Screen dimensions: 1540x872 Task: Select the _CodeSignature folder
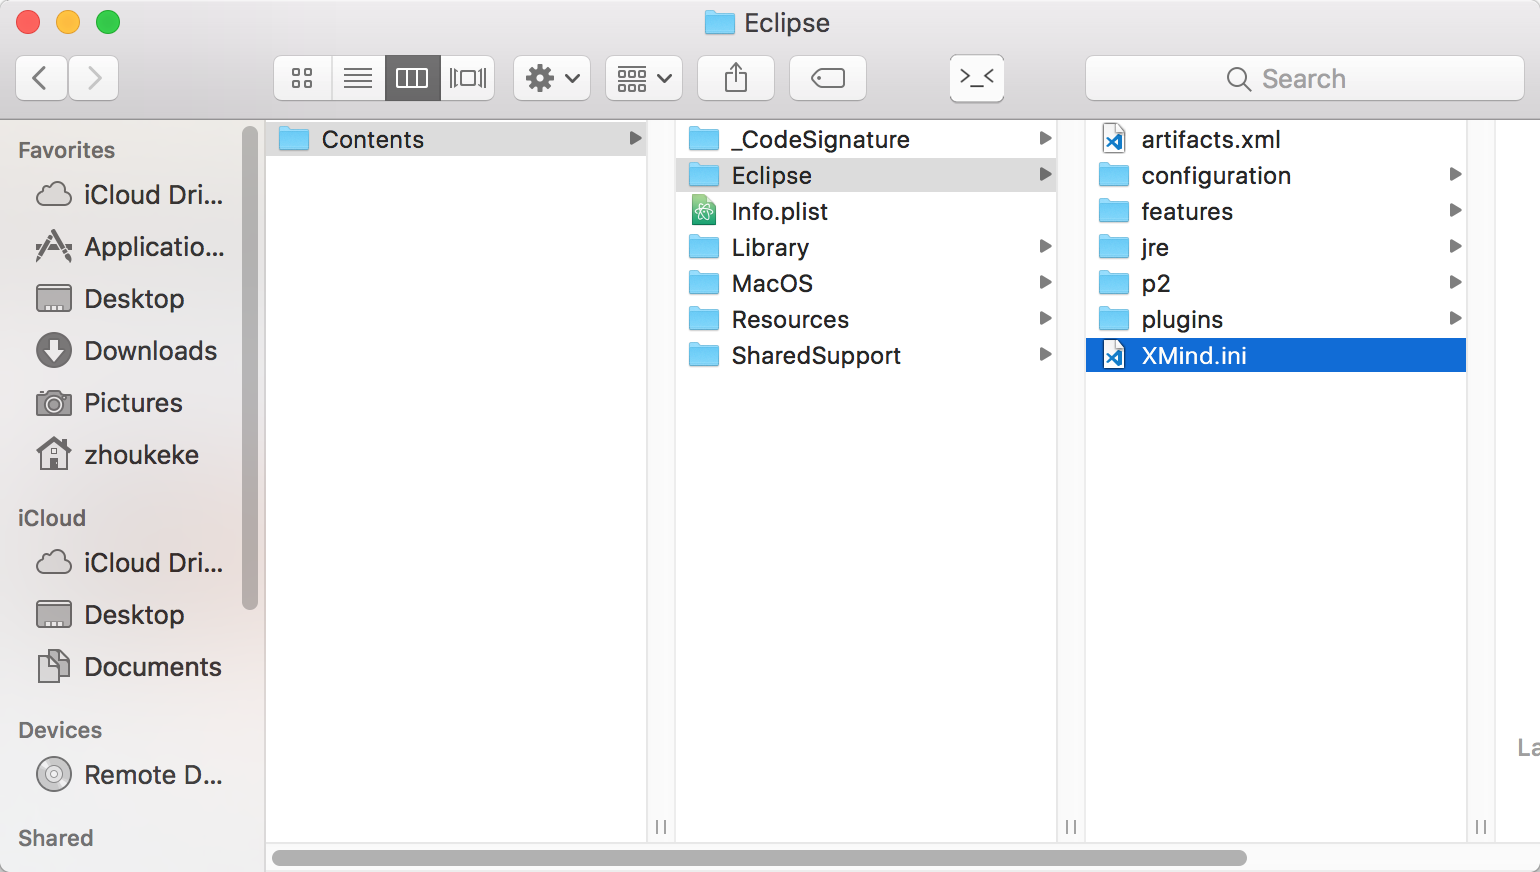(866, 139)
